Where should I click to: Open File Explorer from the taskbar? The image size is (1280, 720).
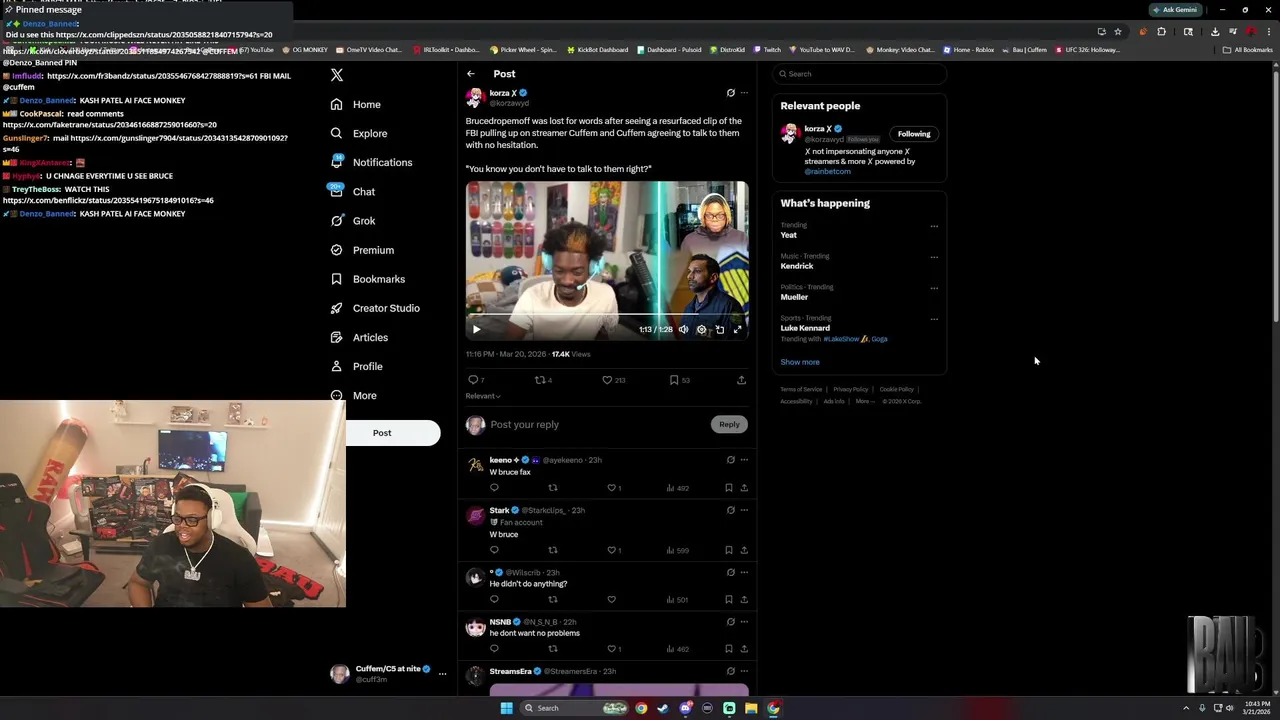click(751, 708)
